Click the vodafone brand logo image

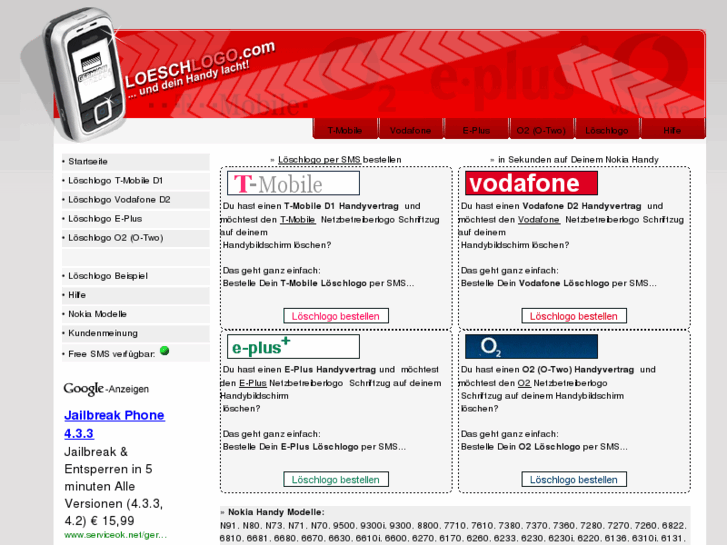[x=531, y=183]
